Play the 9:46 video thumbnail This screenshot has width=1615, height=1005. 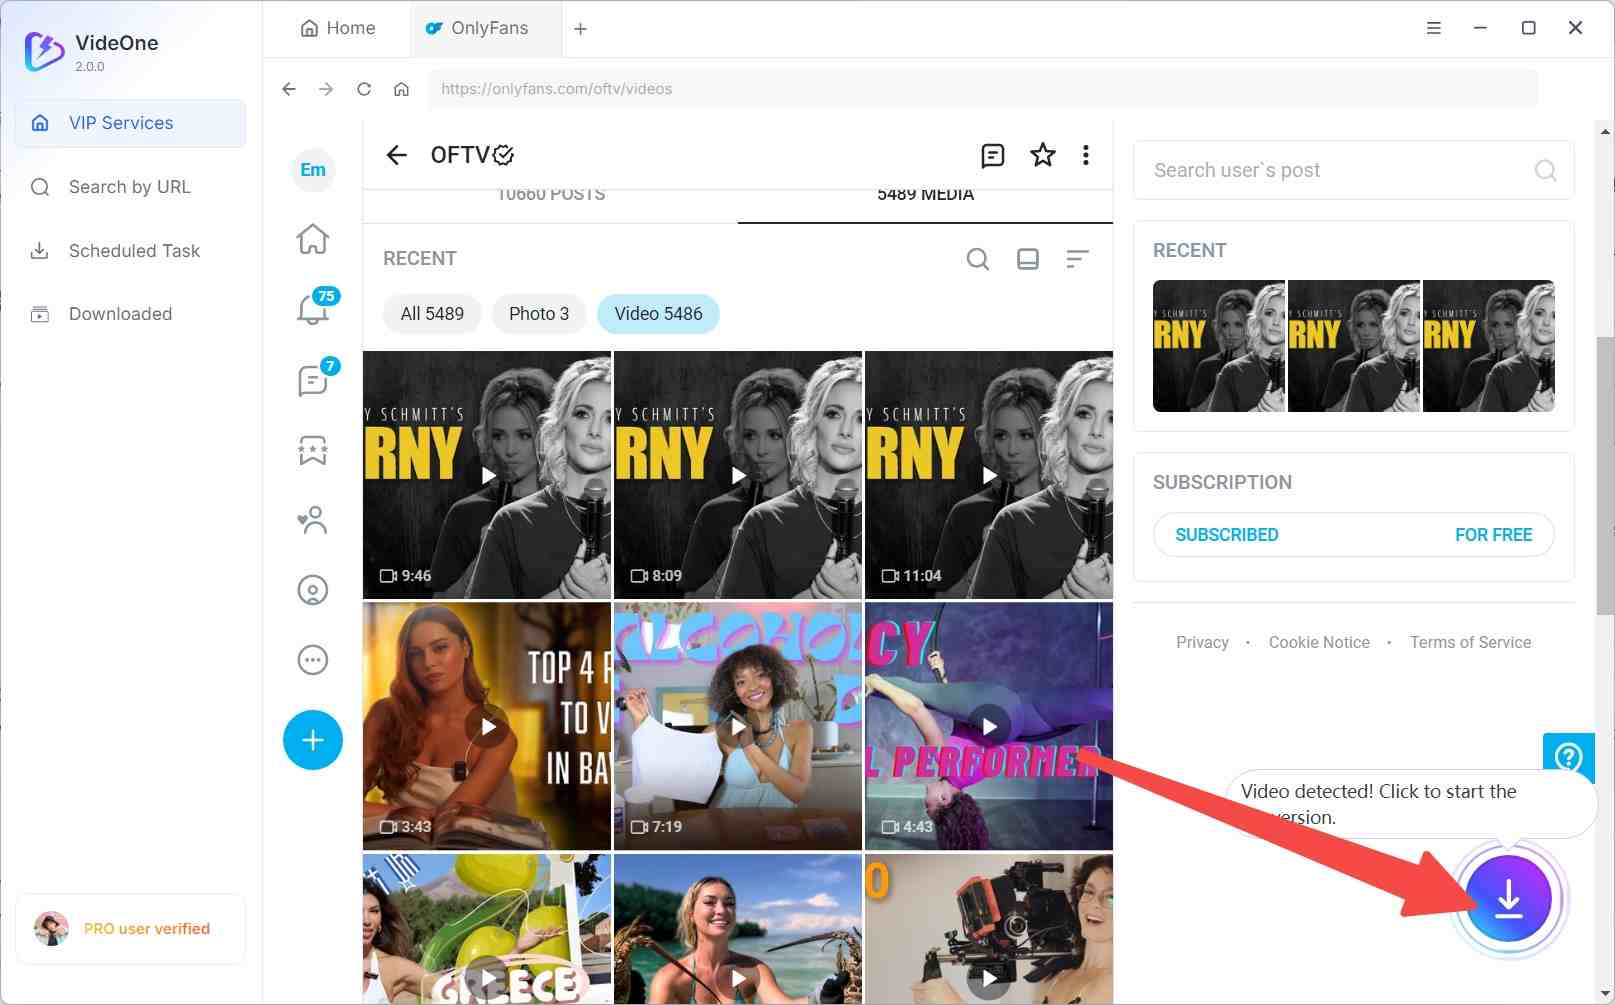coord(487,475)
